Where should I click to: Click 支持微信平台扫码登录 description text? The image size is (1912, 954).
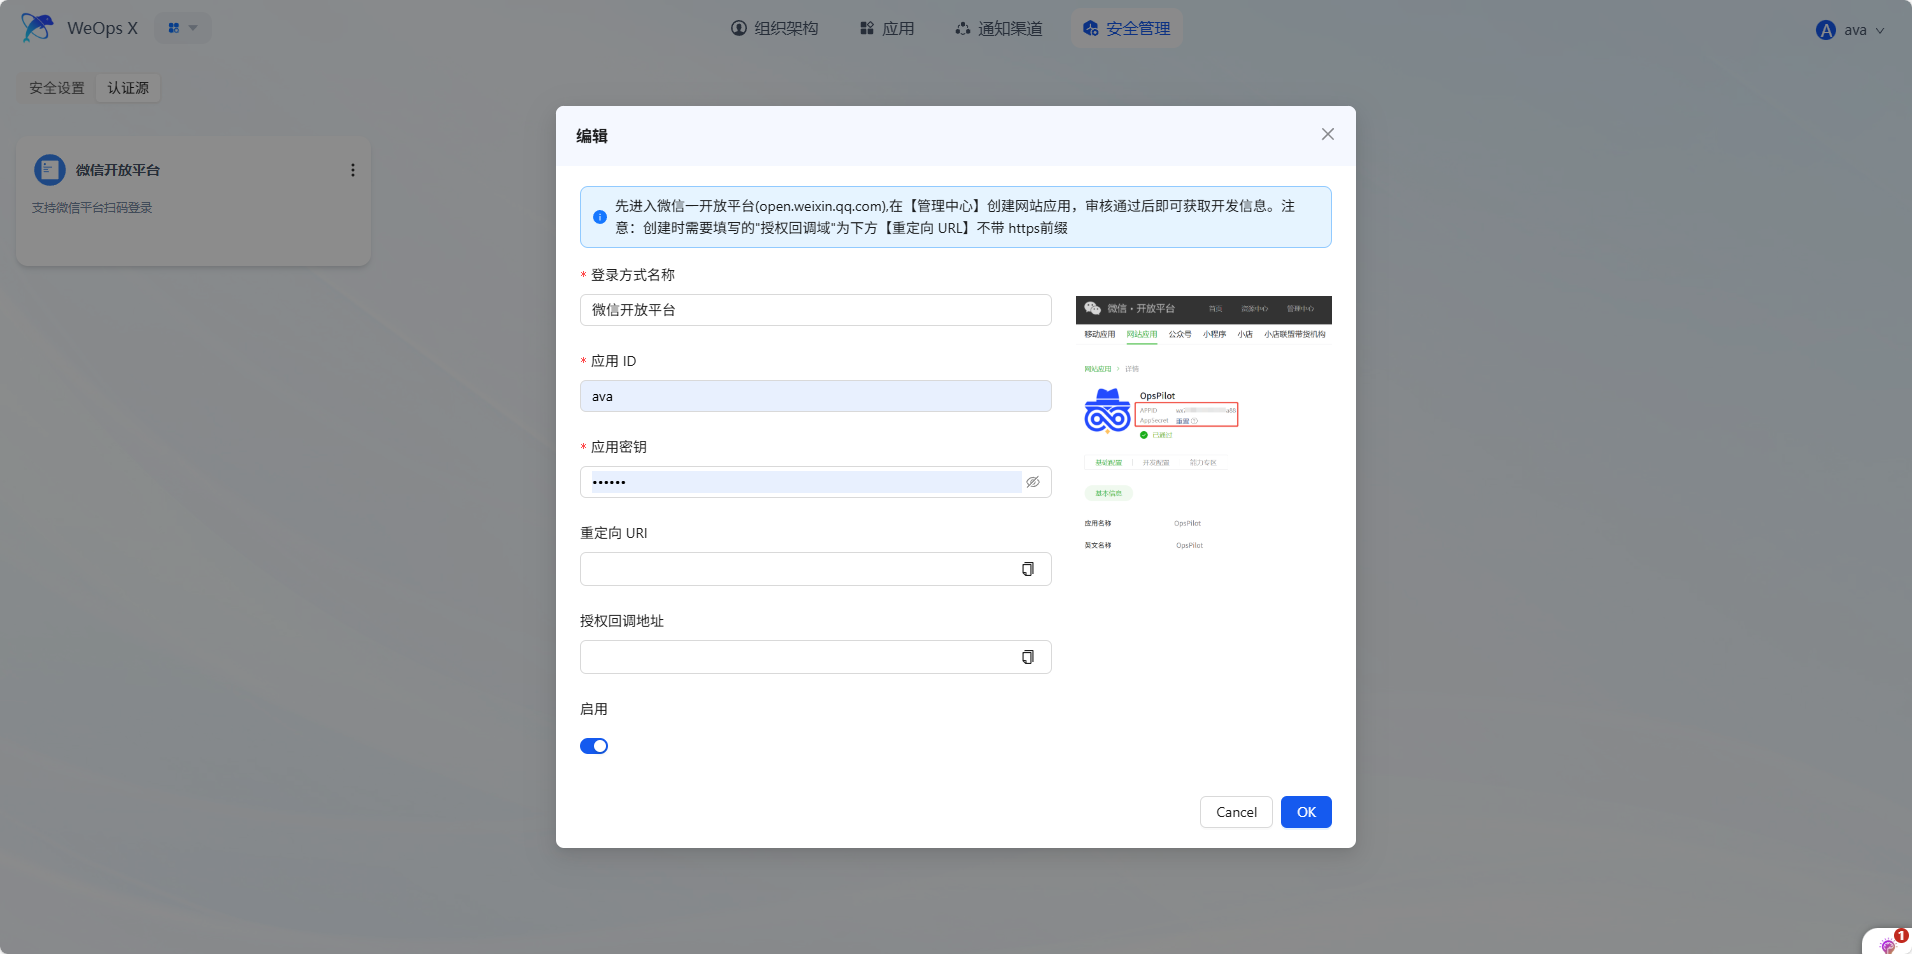[92, 208]
